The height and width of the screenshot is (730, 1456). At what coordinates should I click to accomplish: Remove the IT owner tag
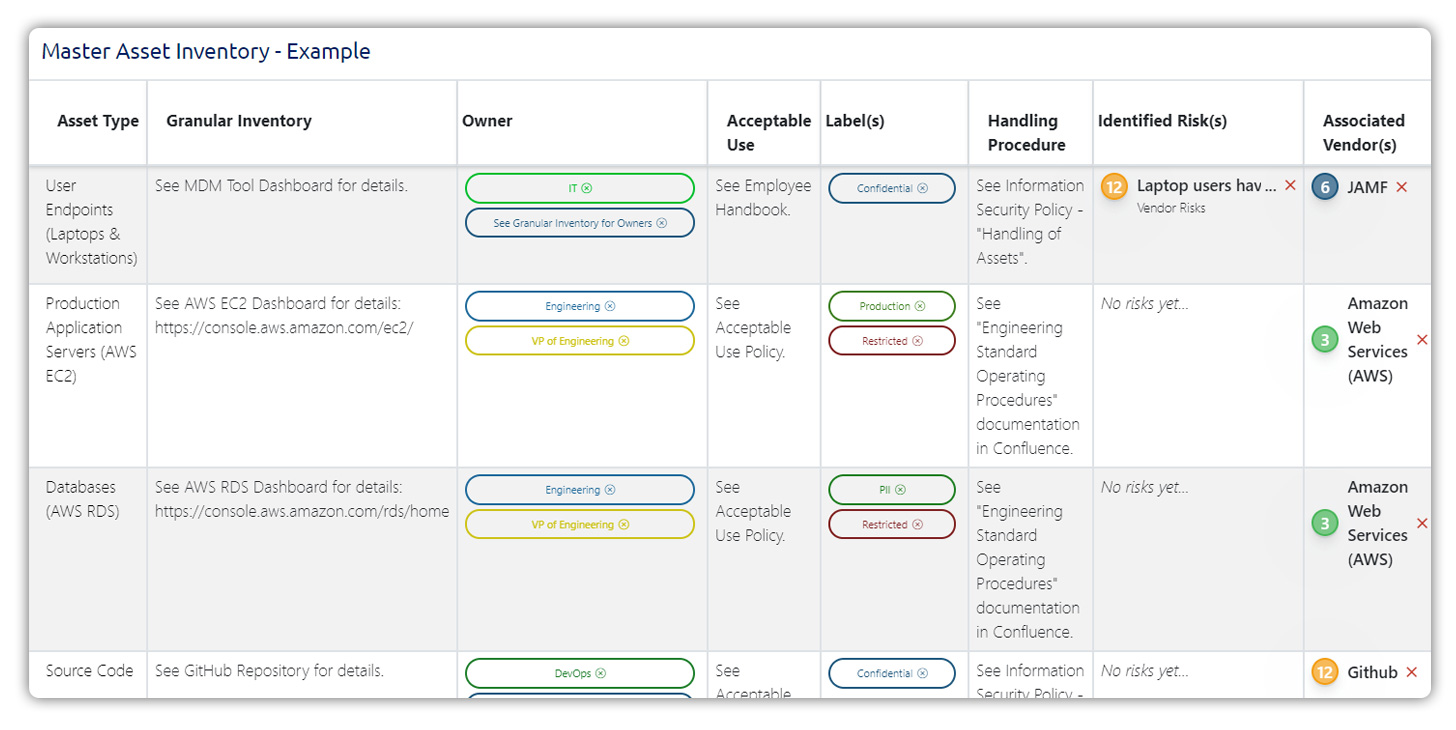point(587,188)
